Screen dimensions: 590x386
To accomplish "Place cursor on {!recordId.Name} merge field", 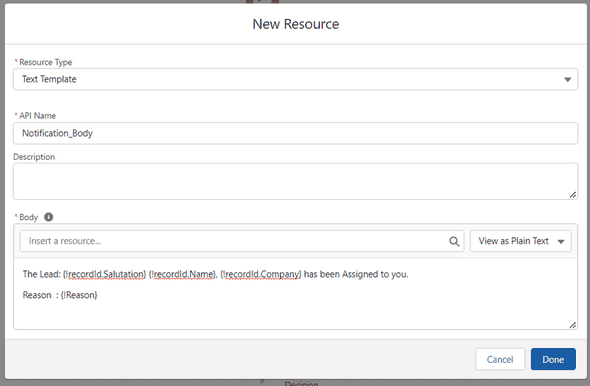I will click(182, 274).
